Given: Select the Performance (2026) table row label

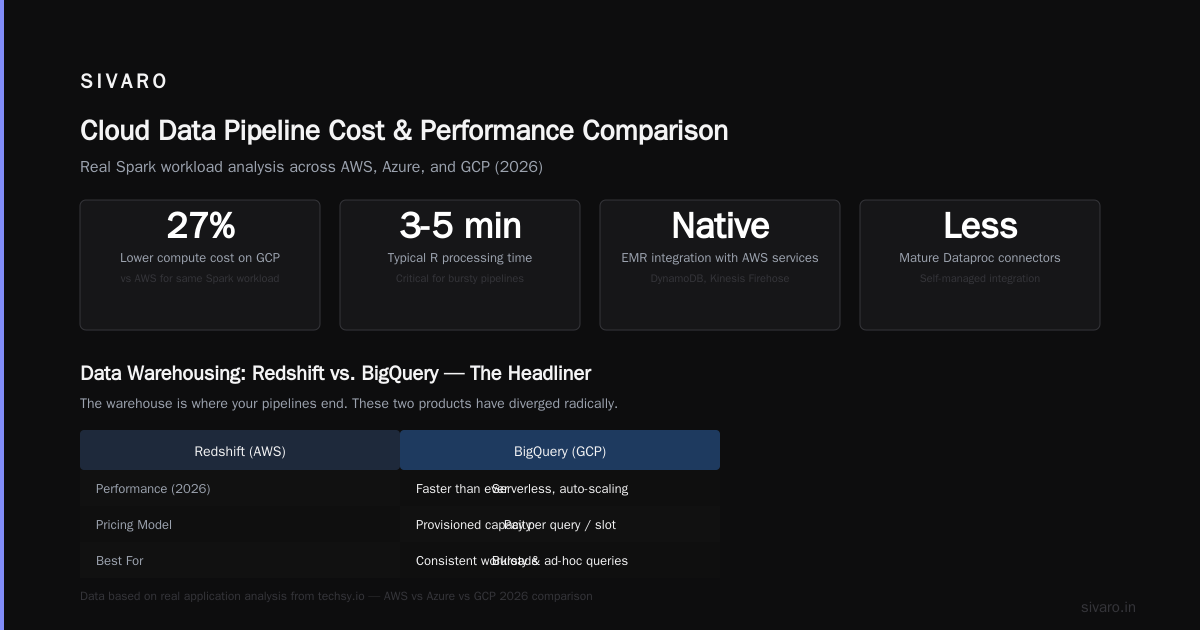Looking at the screenshot, I should 153,489.
